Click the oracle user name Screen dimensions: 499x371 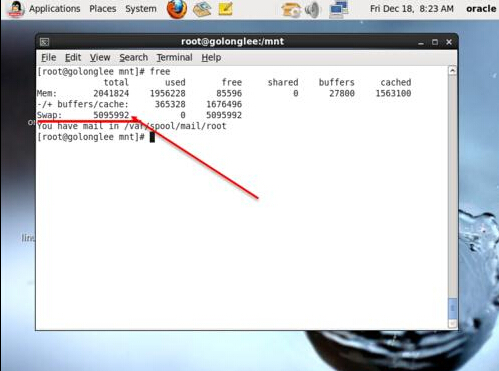pos(481,9)
